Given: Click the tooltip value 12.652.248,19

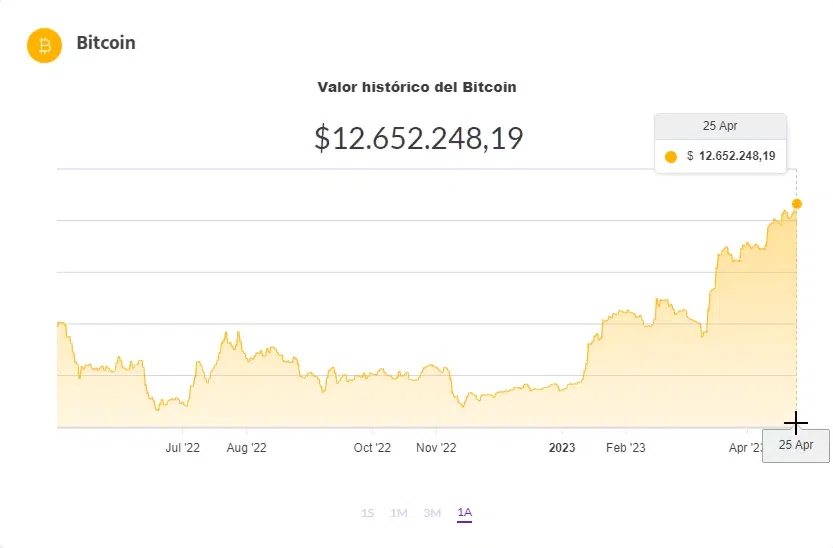Looking at the screenshot, I should [x=737, y=156].
